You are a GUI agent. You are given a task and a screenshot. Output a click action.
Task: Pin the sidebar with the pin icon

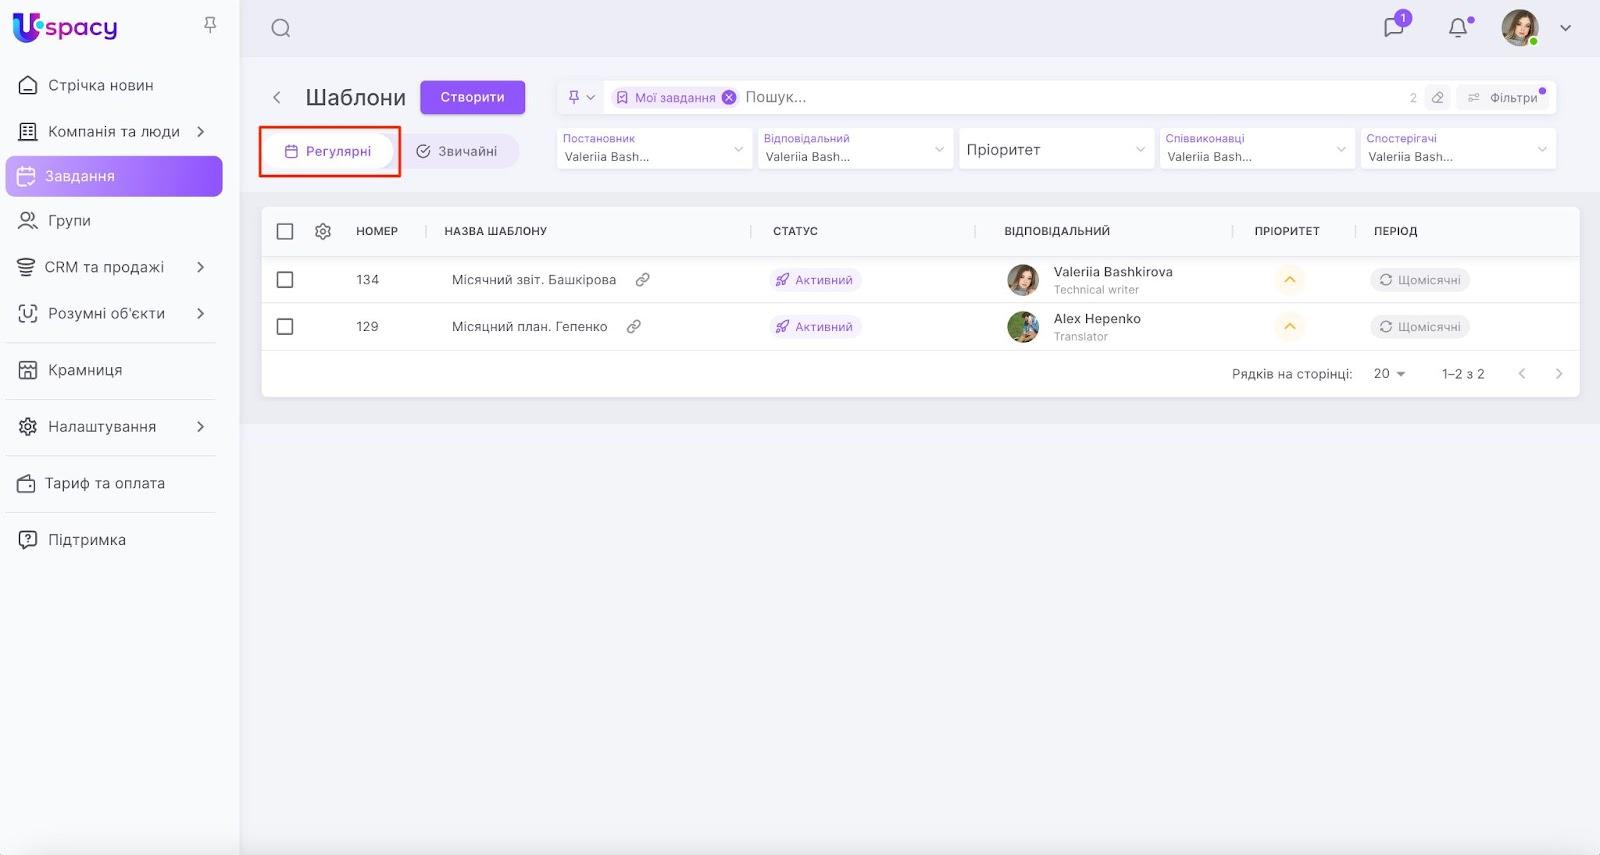[x=210, y=25]
